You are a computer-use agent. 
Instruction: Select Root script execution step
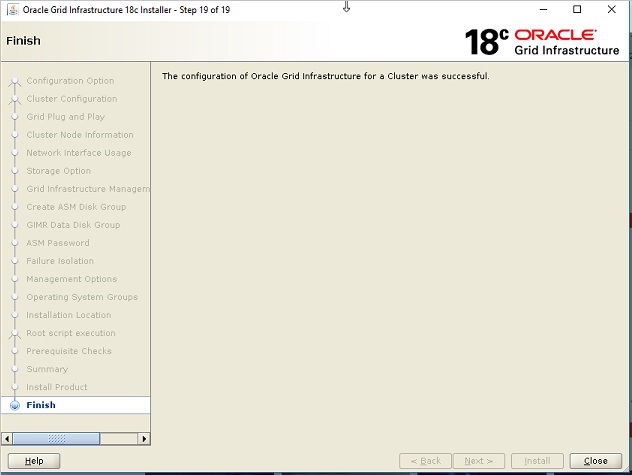pos(71,333)
